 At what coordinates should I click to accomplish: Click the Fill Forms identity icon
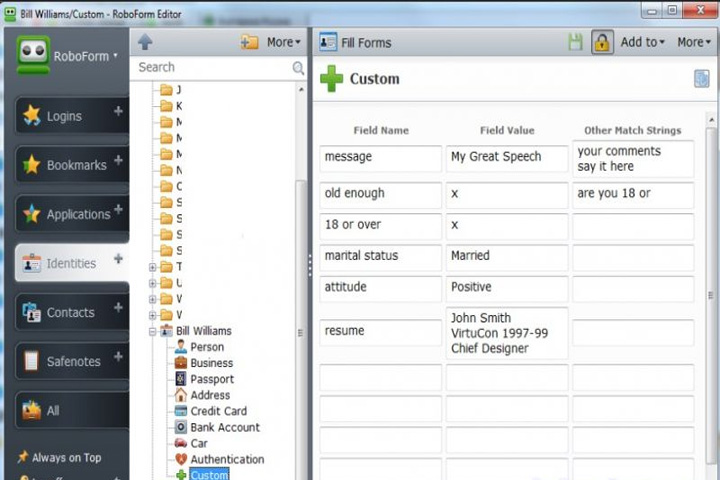pos(328,42)
